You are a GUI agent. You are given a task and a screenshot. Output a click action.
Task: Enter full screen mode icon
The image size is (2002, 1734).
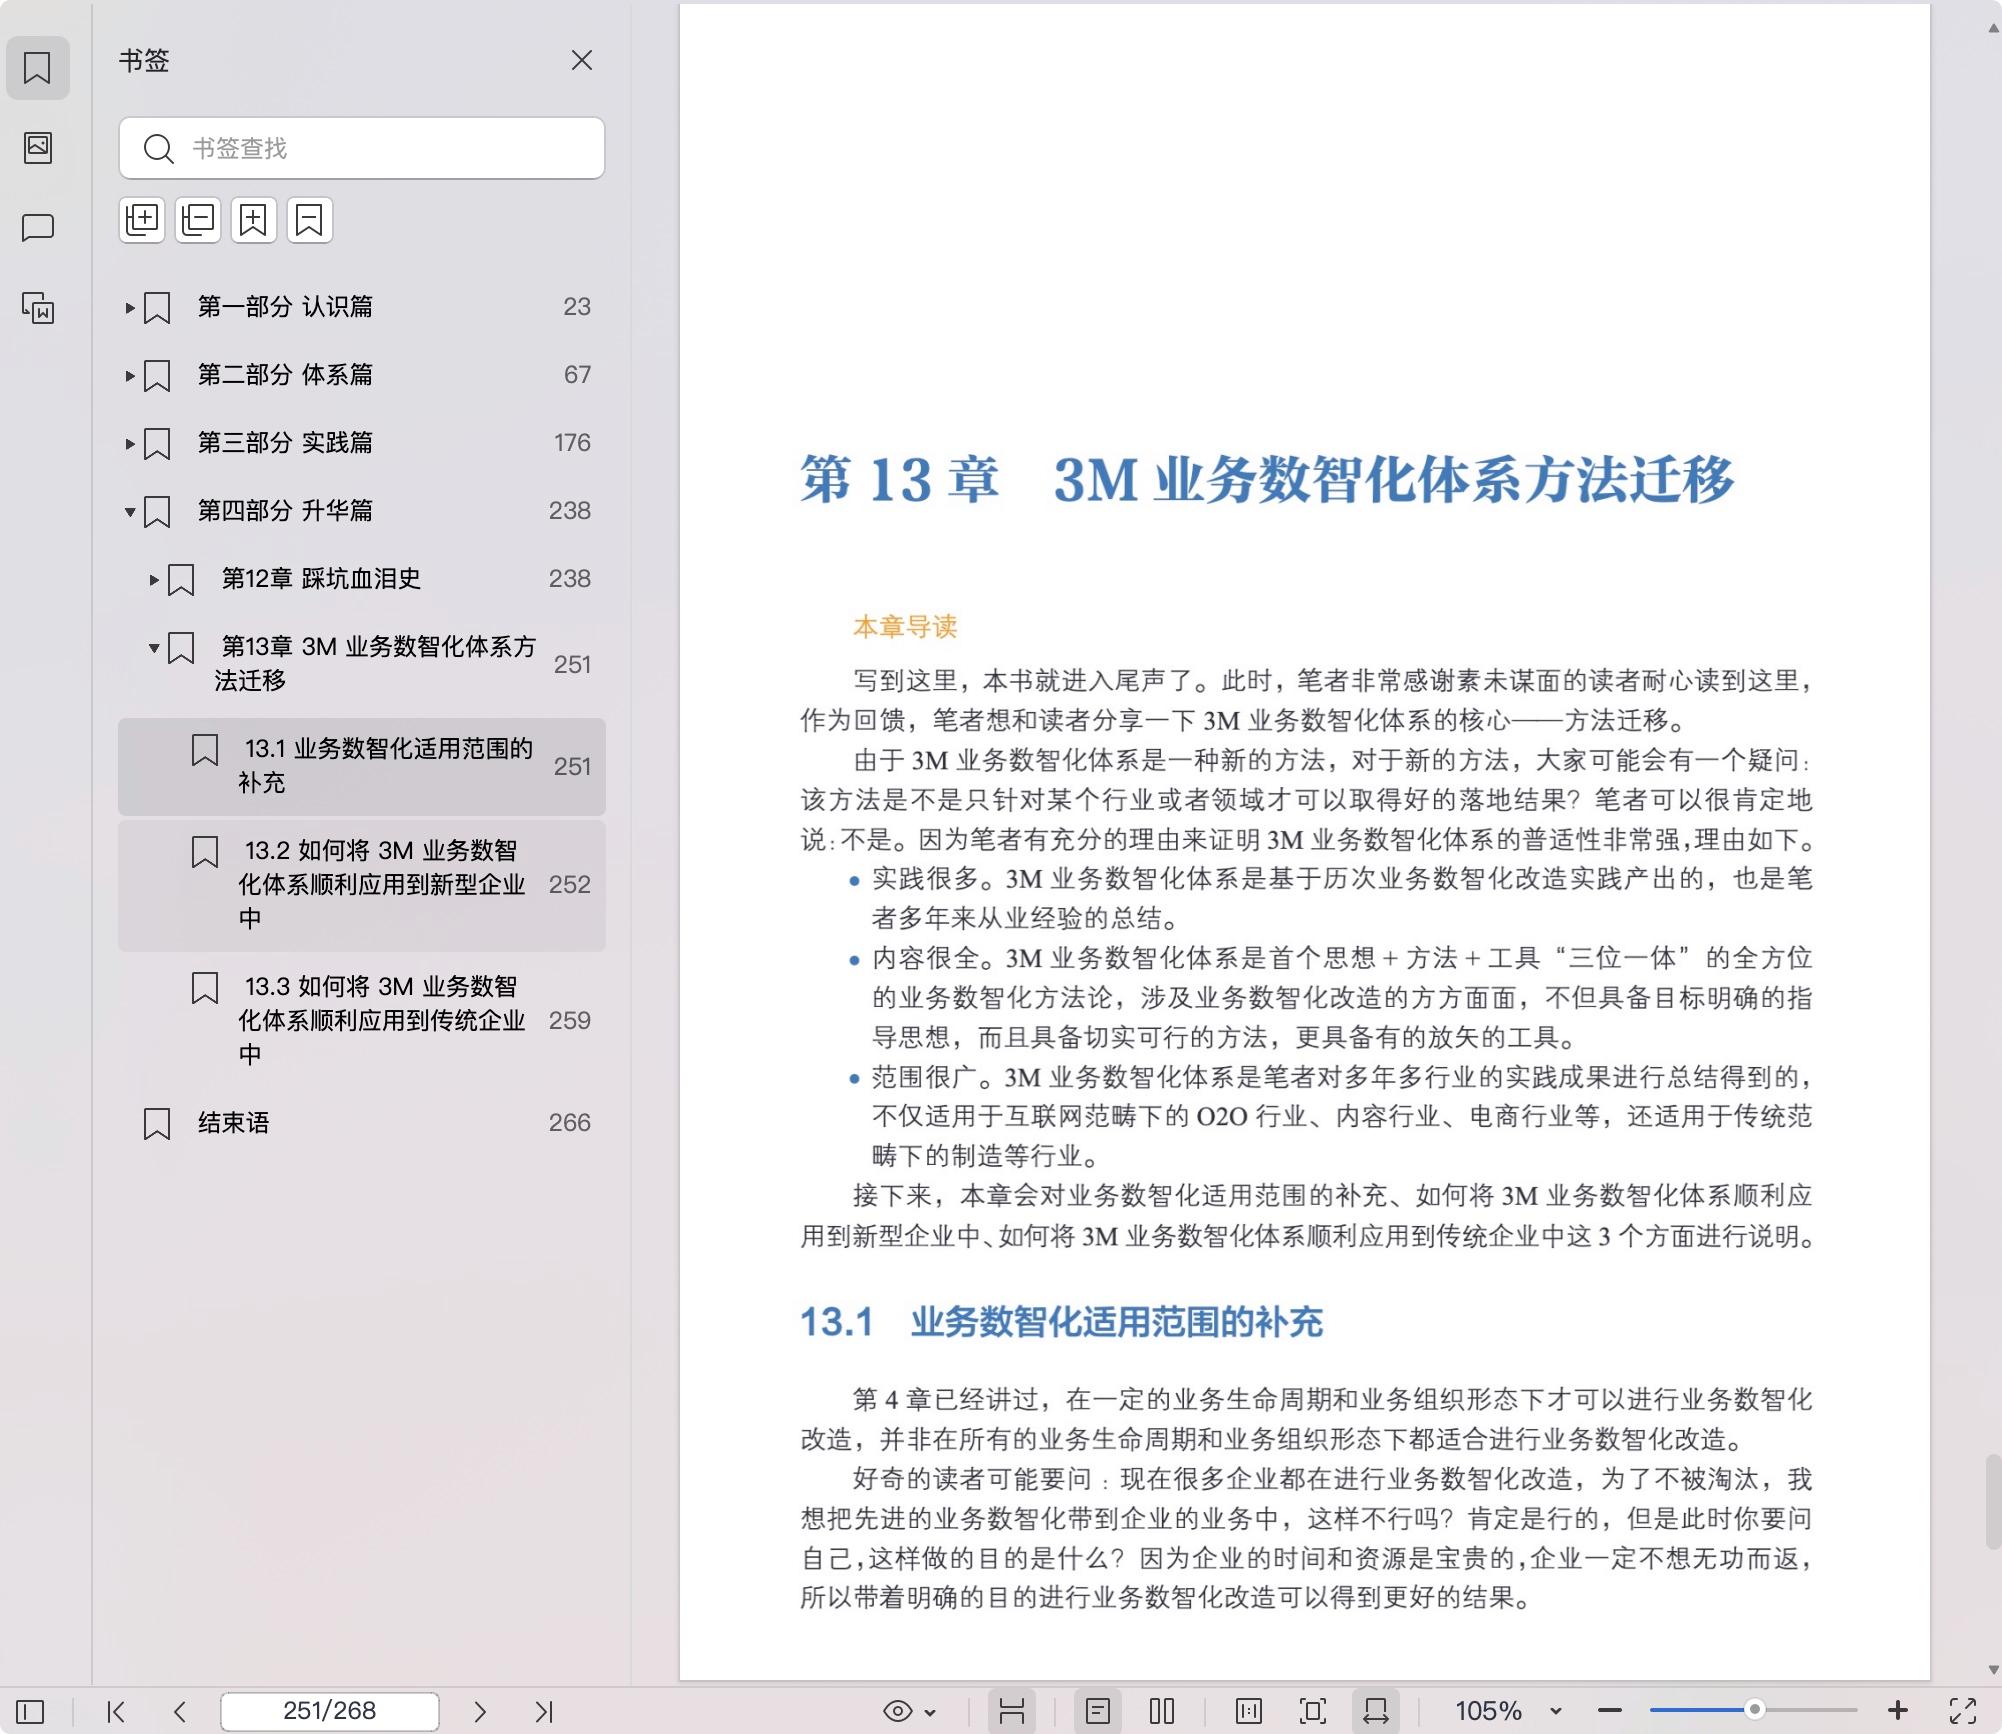click(1963, 1711)
